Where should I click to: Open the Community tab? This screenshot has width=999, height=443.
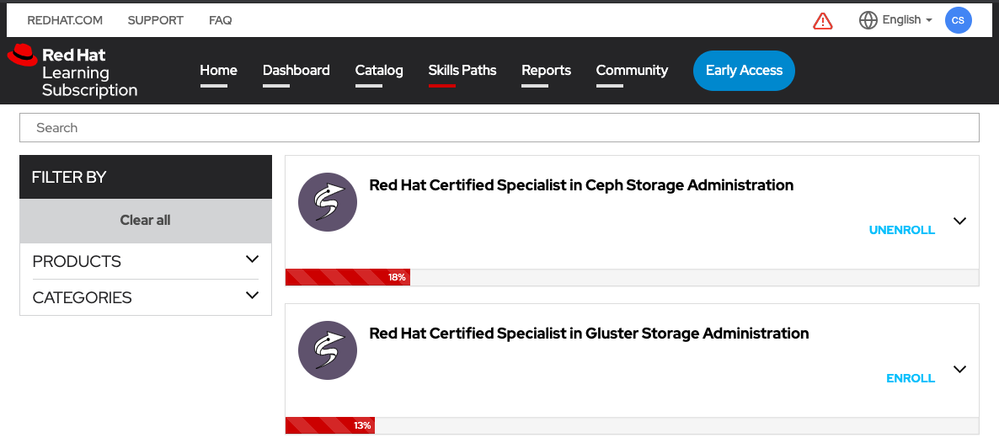tap(631, 71)
